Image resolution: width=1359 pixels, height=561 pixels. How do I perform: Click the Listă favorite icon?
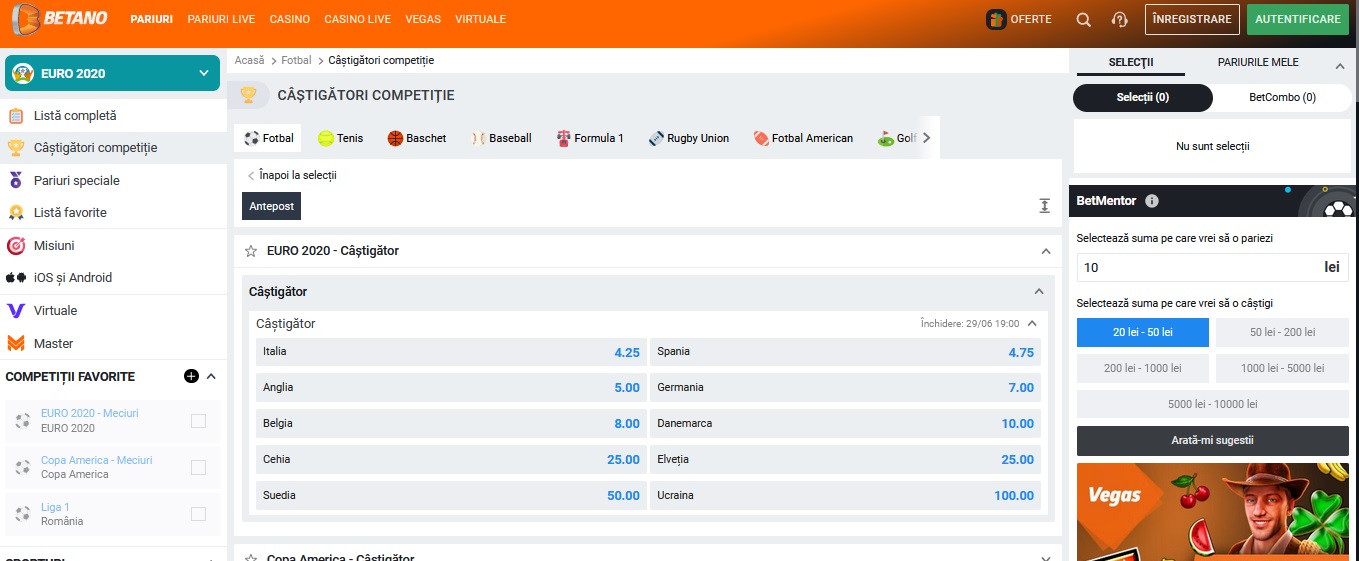coord(16,213)
